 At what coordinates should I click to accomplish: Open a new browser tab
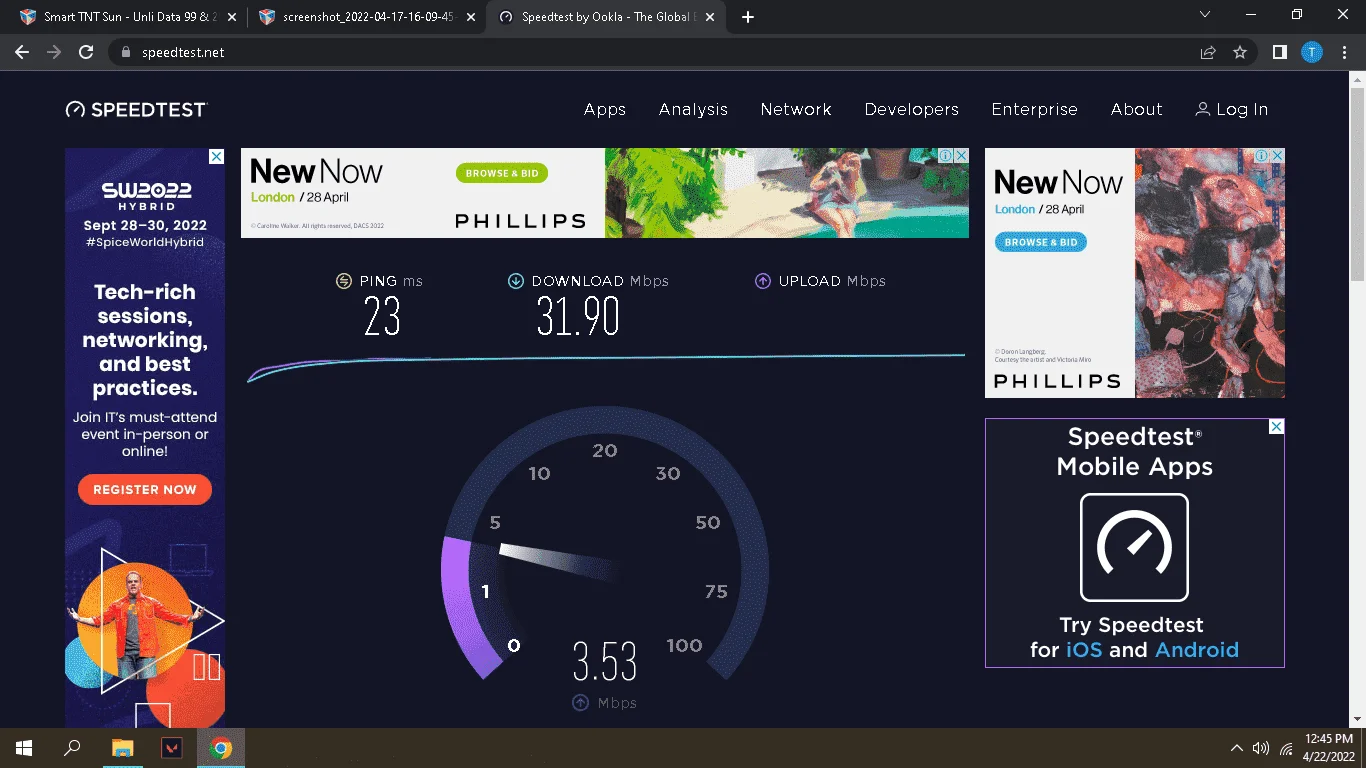748,17
